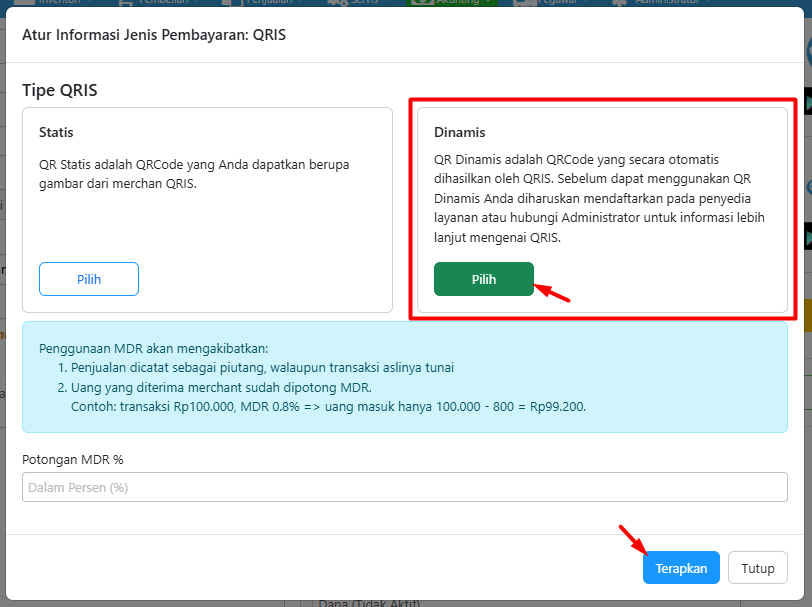812x607 pixels.
Task: Focus the Potongan MDR % input field
Action: click(405, 487)
